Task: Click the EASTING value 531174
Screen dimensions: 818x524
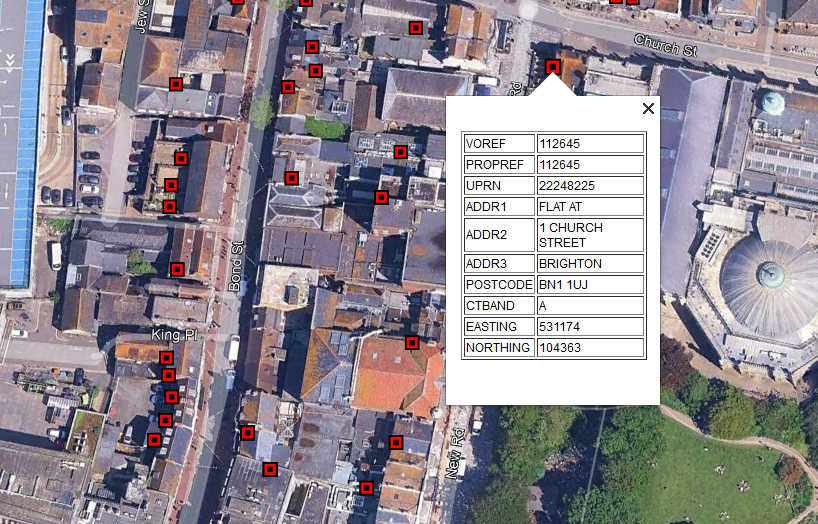Action: [x=589, y=327]
